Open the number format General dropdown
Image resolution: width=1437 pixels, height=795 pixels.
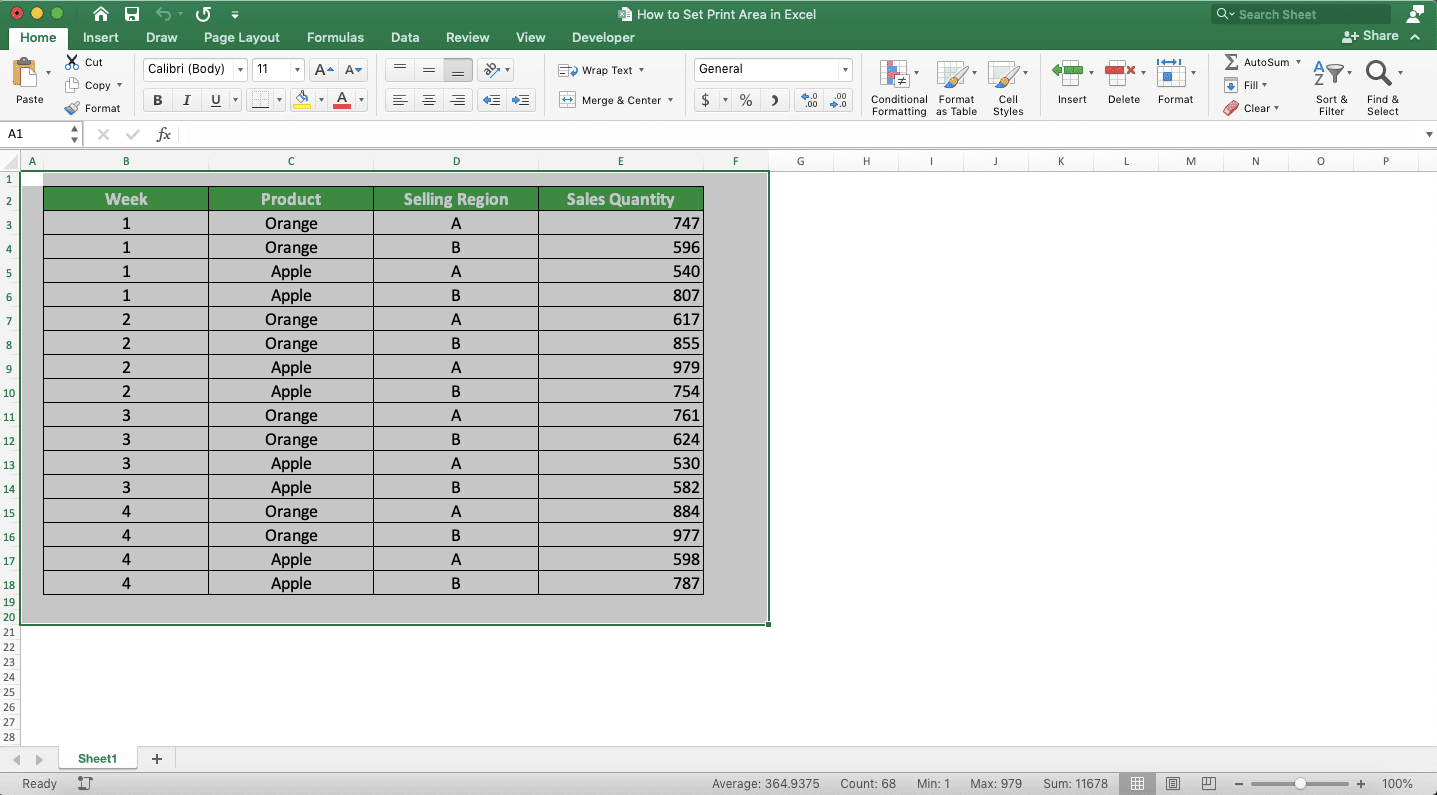point(845,70)
